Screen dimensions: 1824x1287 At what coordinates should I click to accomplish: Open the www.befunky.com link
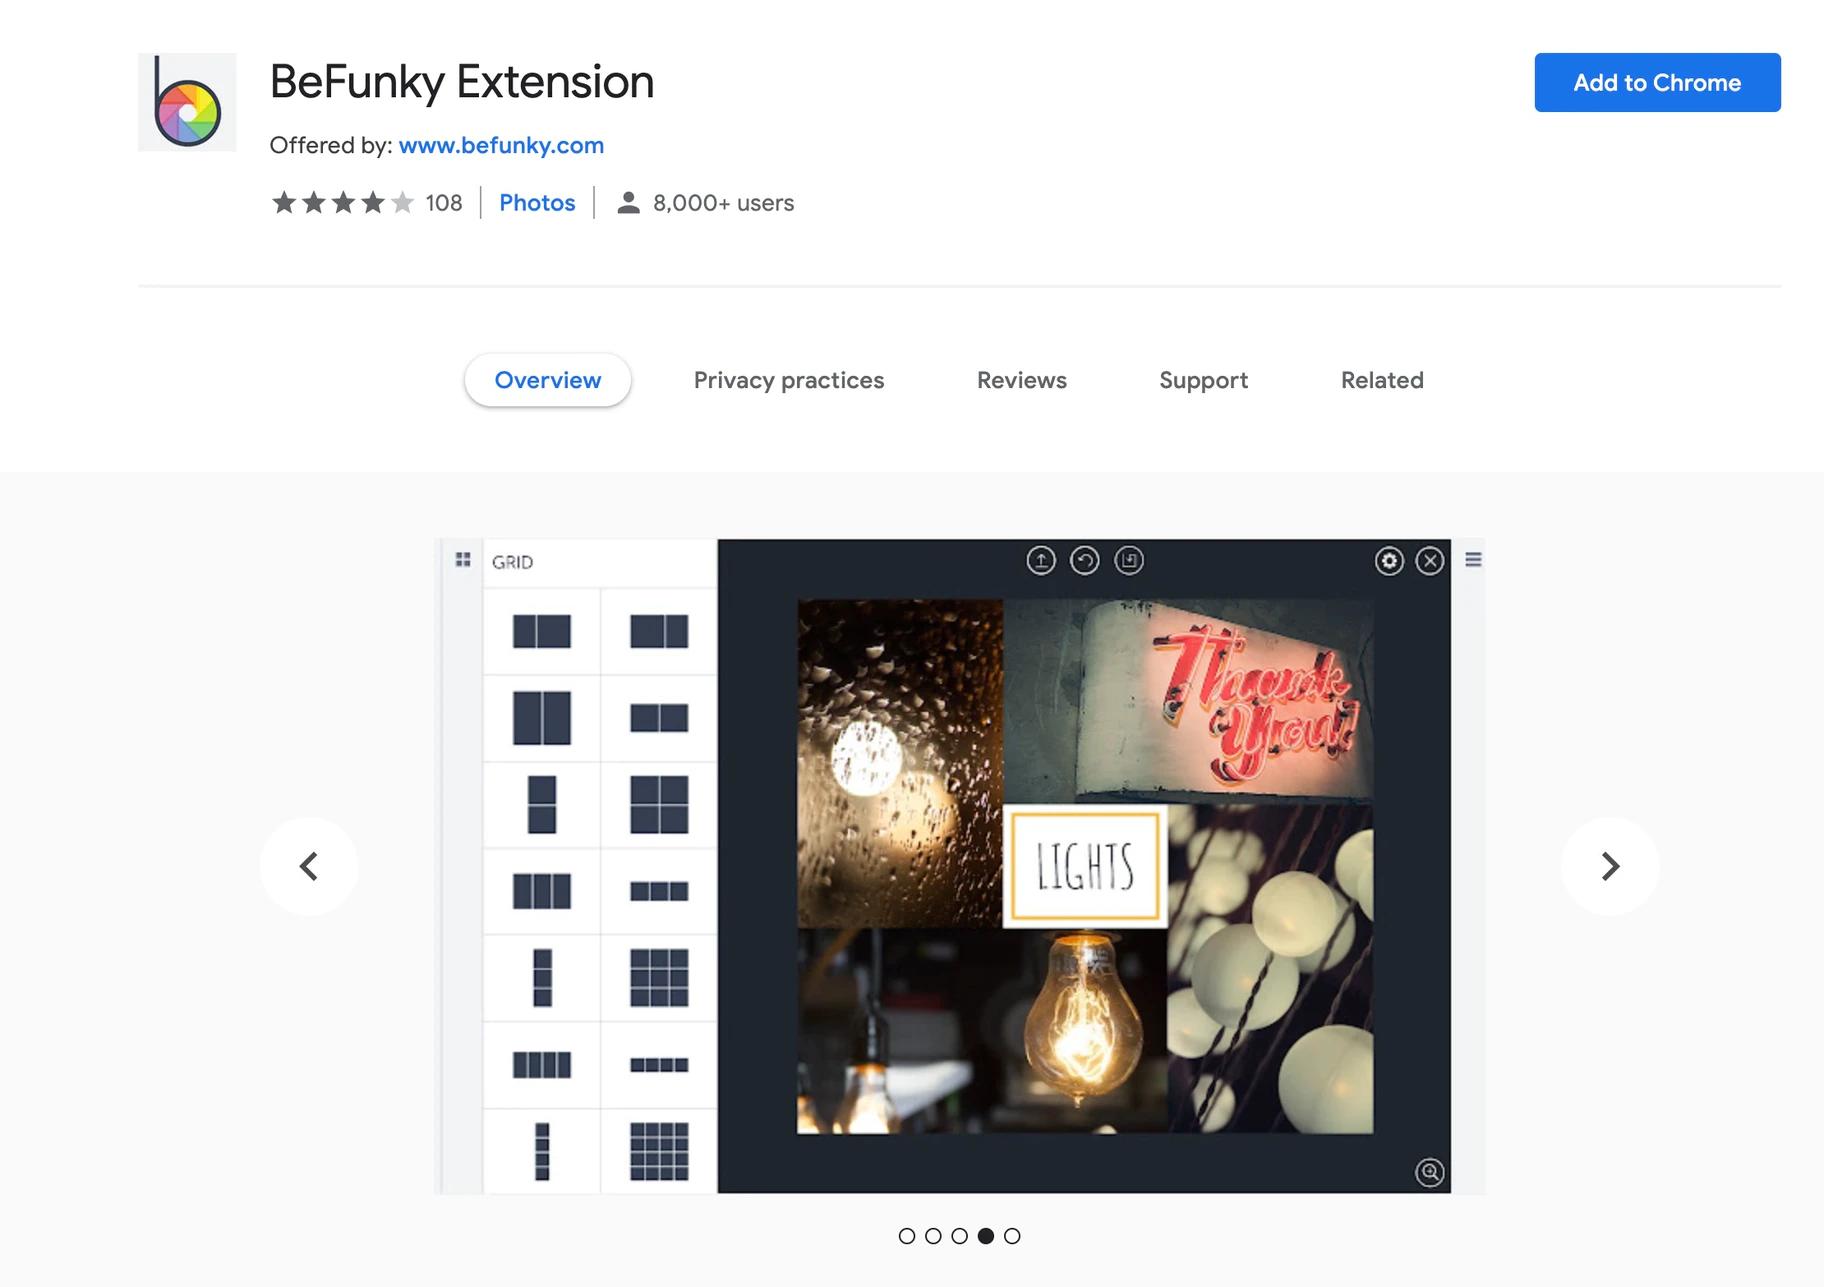click(501, 145)
